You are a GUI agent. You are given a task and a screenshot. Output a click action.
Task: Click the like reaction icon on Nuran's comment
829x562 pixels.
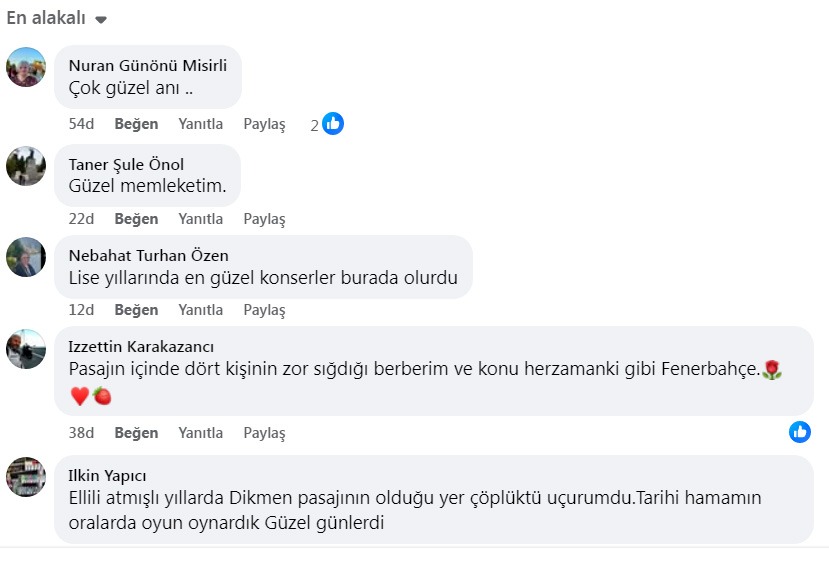pyautogui.click(x=333, y=124)
